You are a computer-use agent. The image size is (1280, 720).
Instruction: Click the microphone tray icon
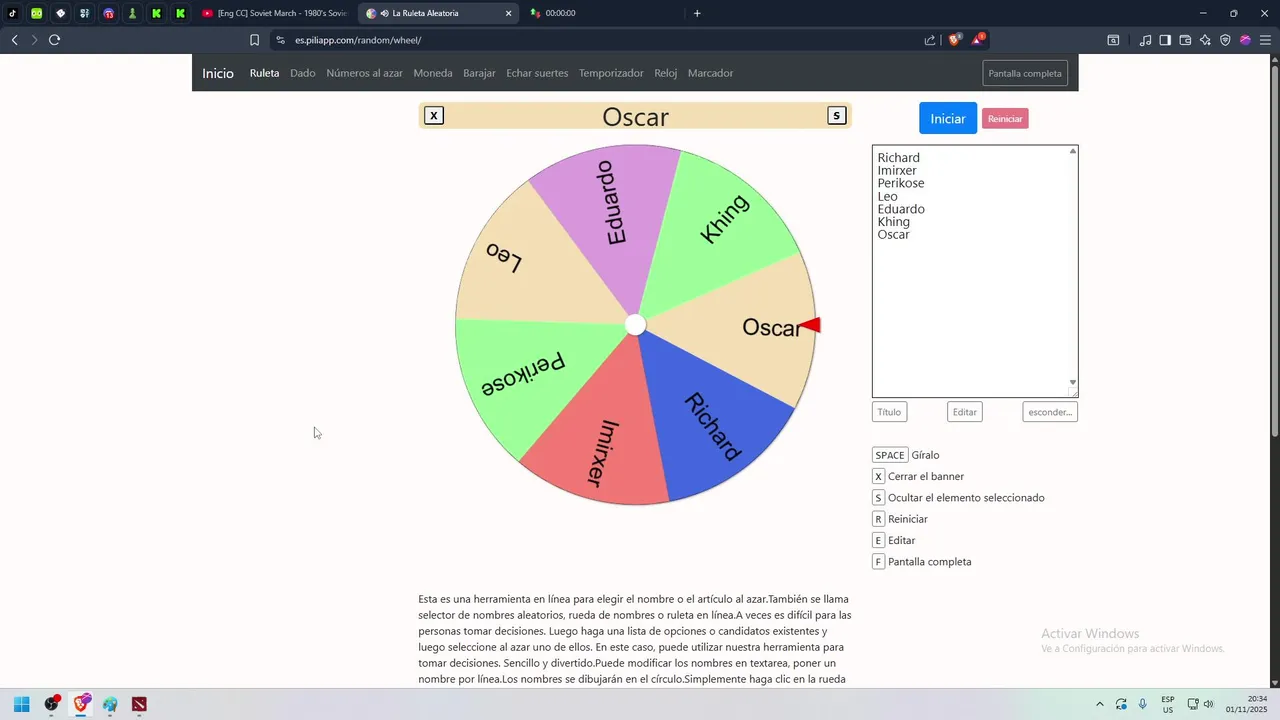tap(1143, 704)
